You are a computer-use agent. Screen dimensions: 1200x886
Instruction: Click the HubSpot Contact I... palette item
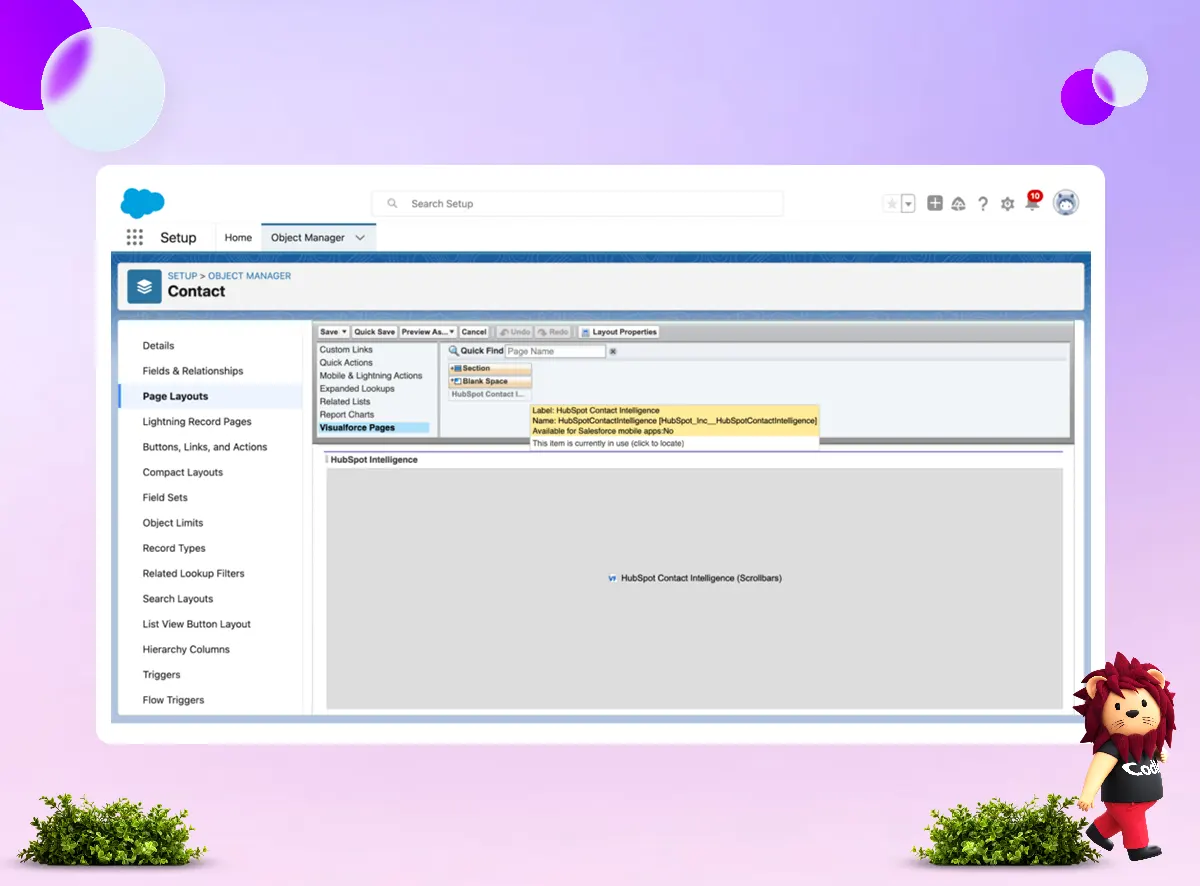(488, 395)
